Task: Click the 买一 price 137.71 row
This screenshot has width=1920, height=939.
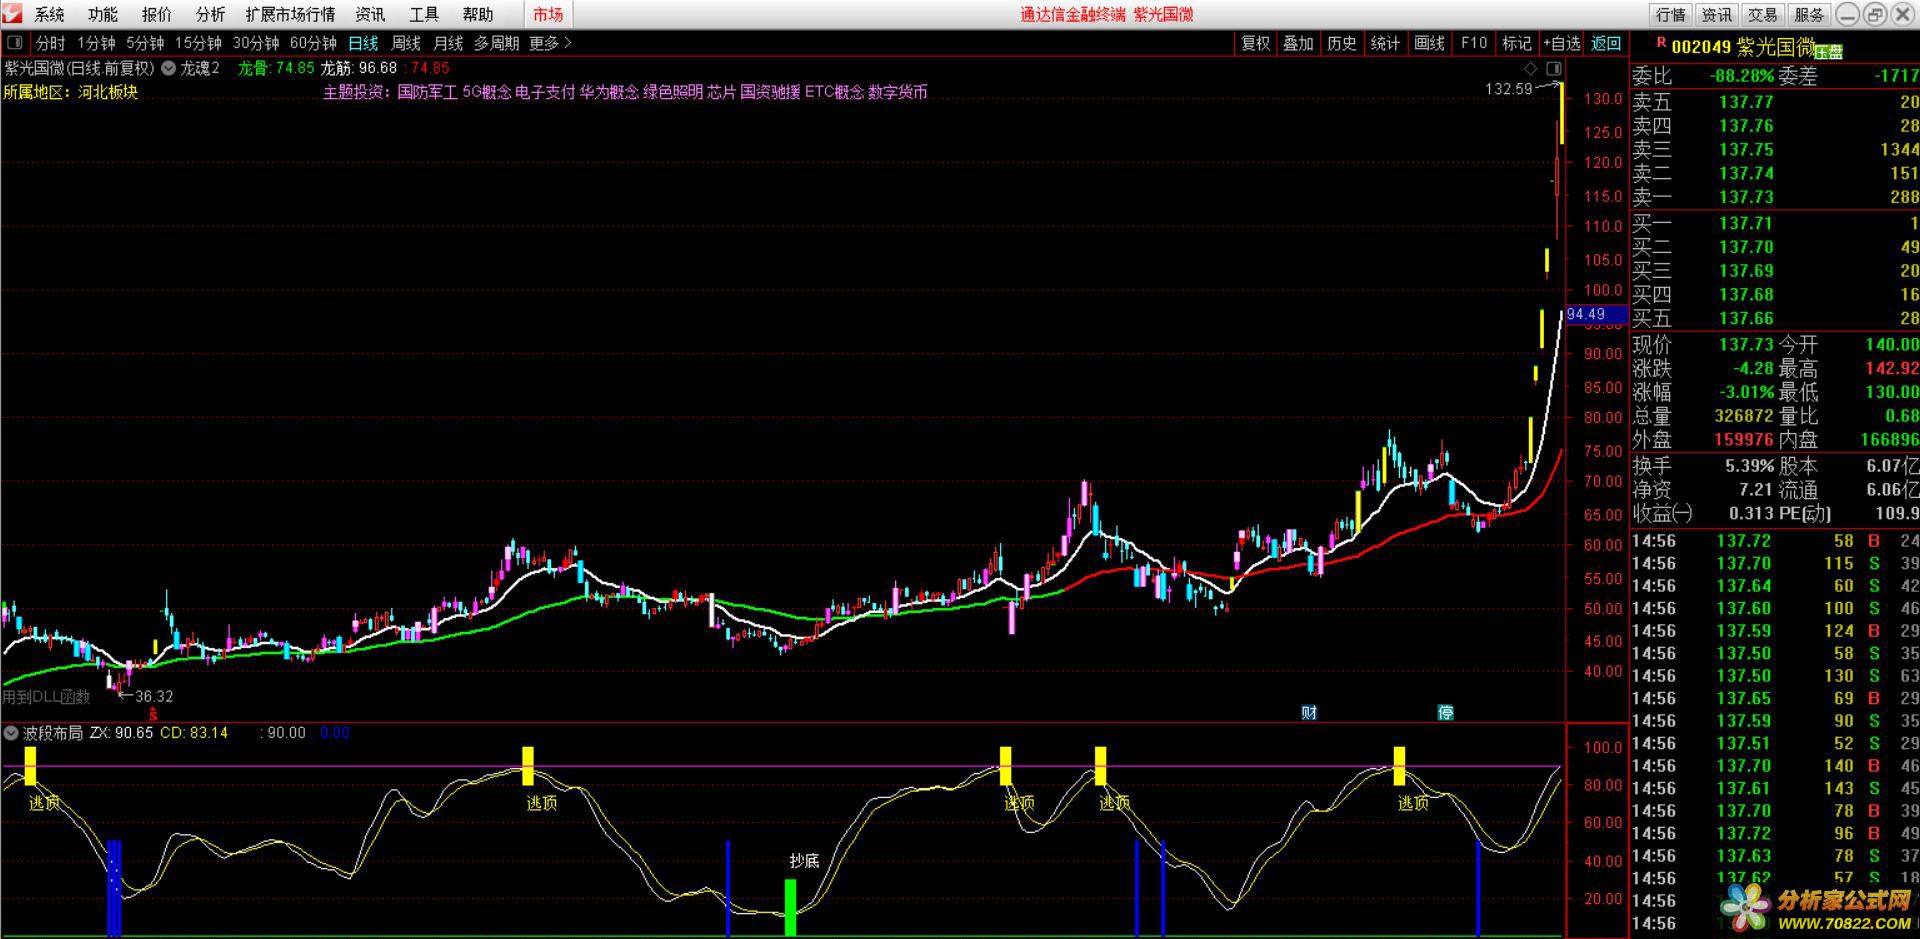Action: click(x=1775, y=223)
